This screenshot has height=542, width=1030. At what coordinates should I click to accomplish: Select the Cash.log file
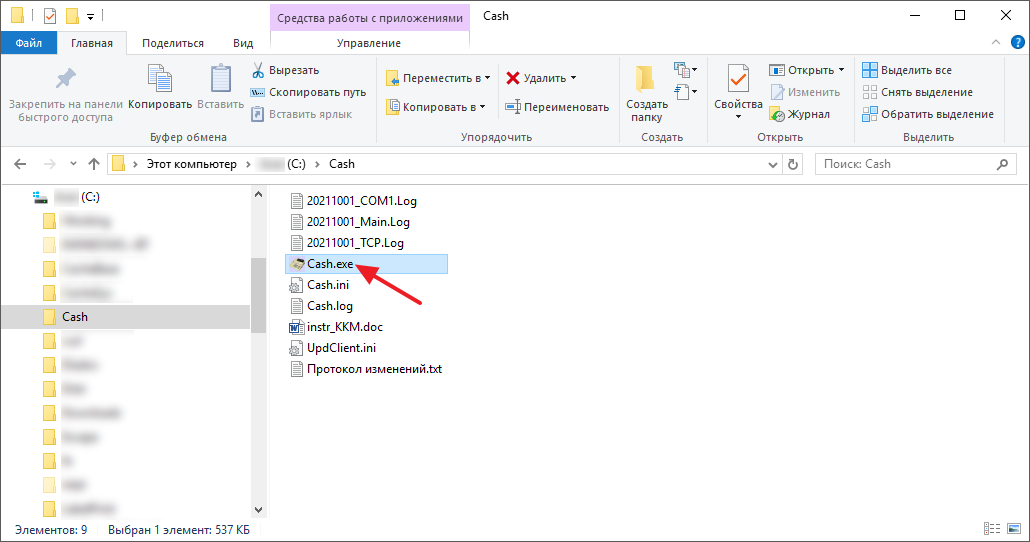322,306
